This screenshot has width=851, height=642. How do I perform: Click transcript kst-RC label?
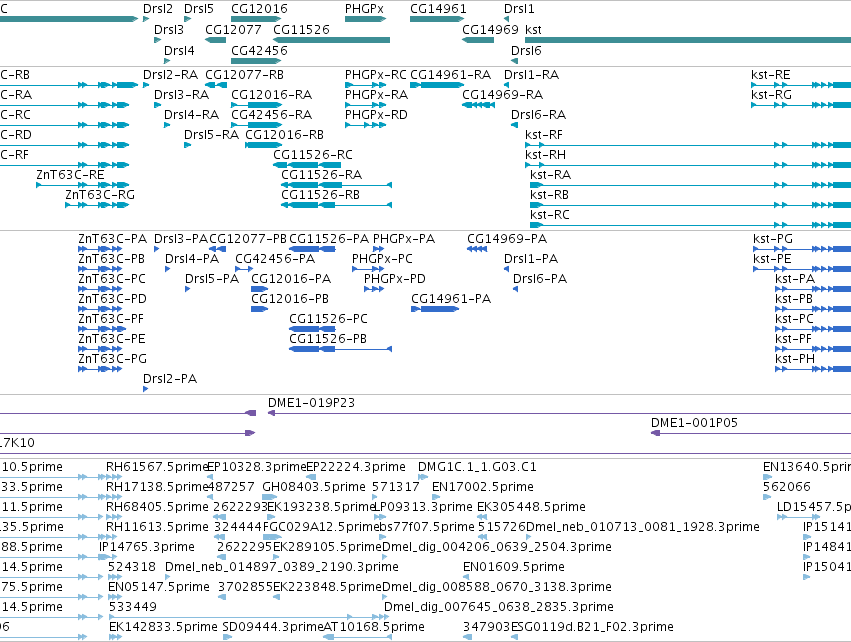click(550, 215)
